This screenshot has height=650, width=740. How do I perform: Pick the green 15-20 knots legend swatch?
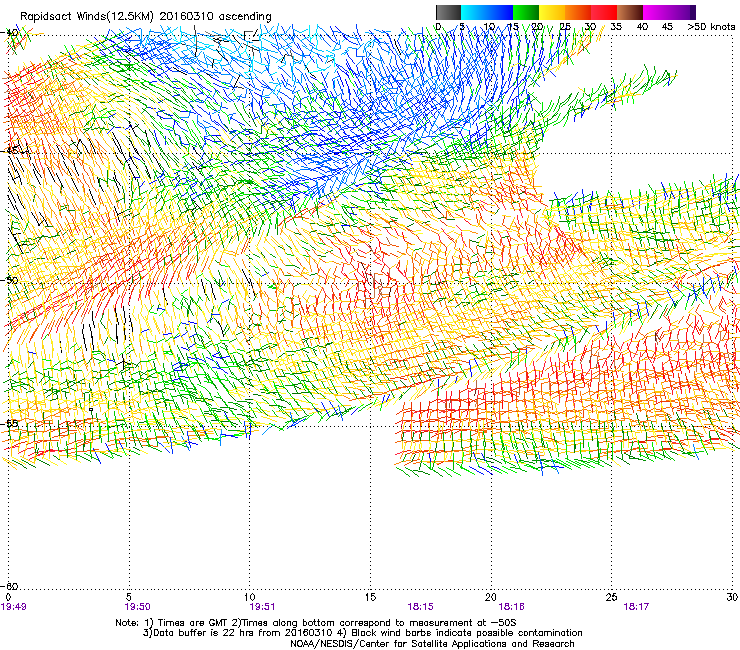point(526,12)
